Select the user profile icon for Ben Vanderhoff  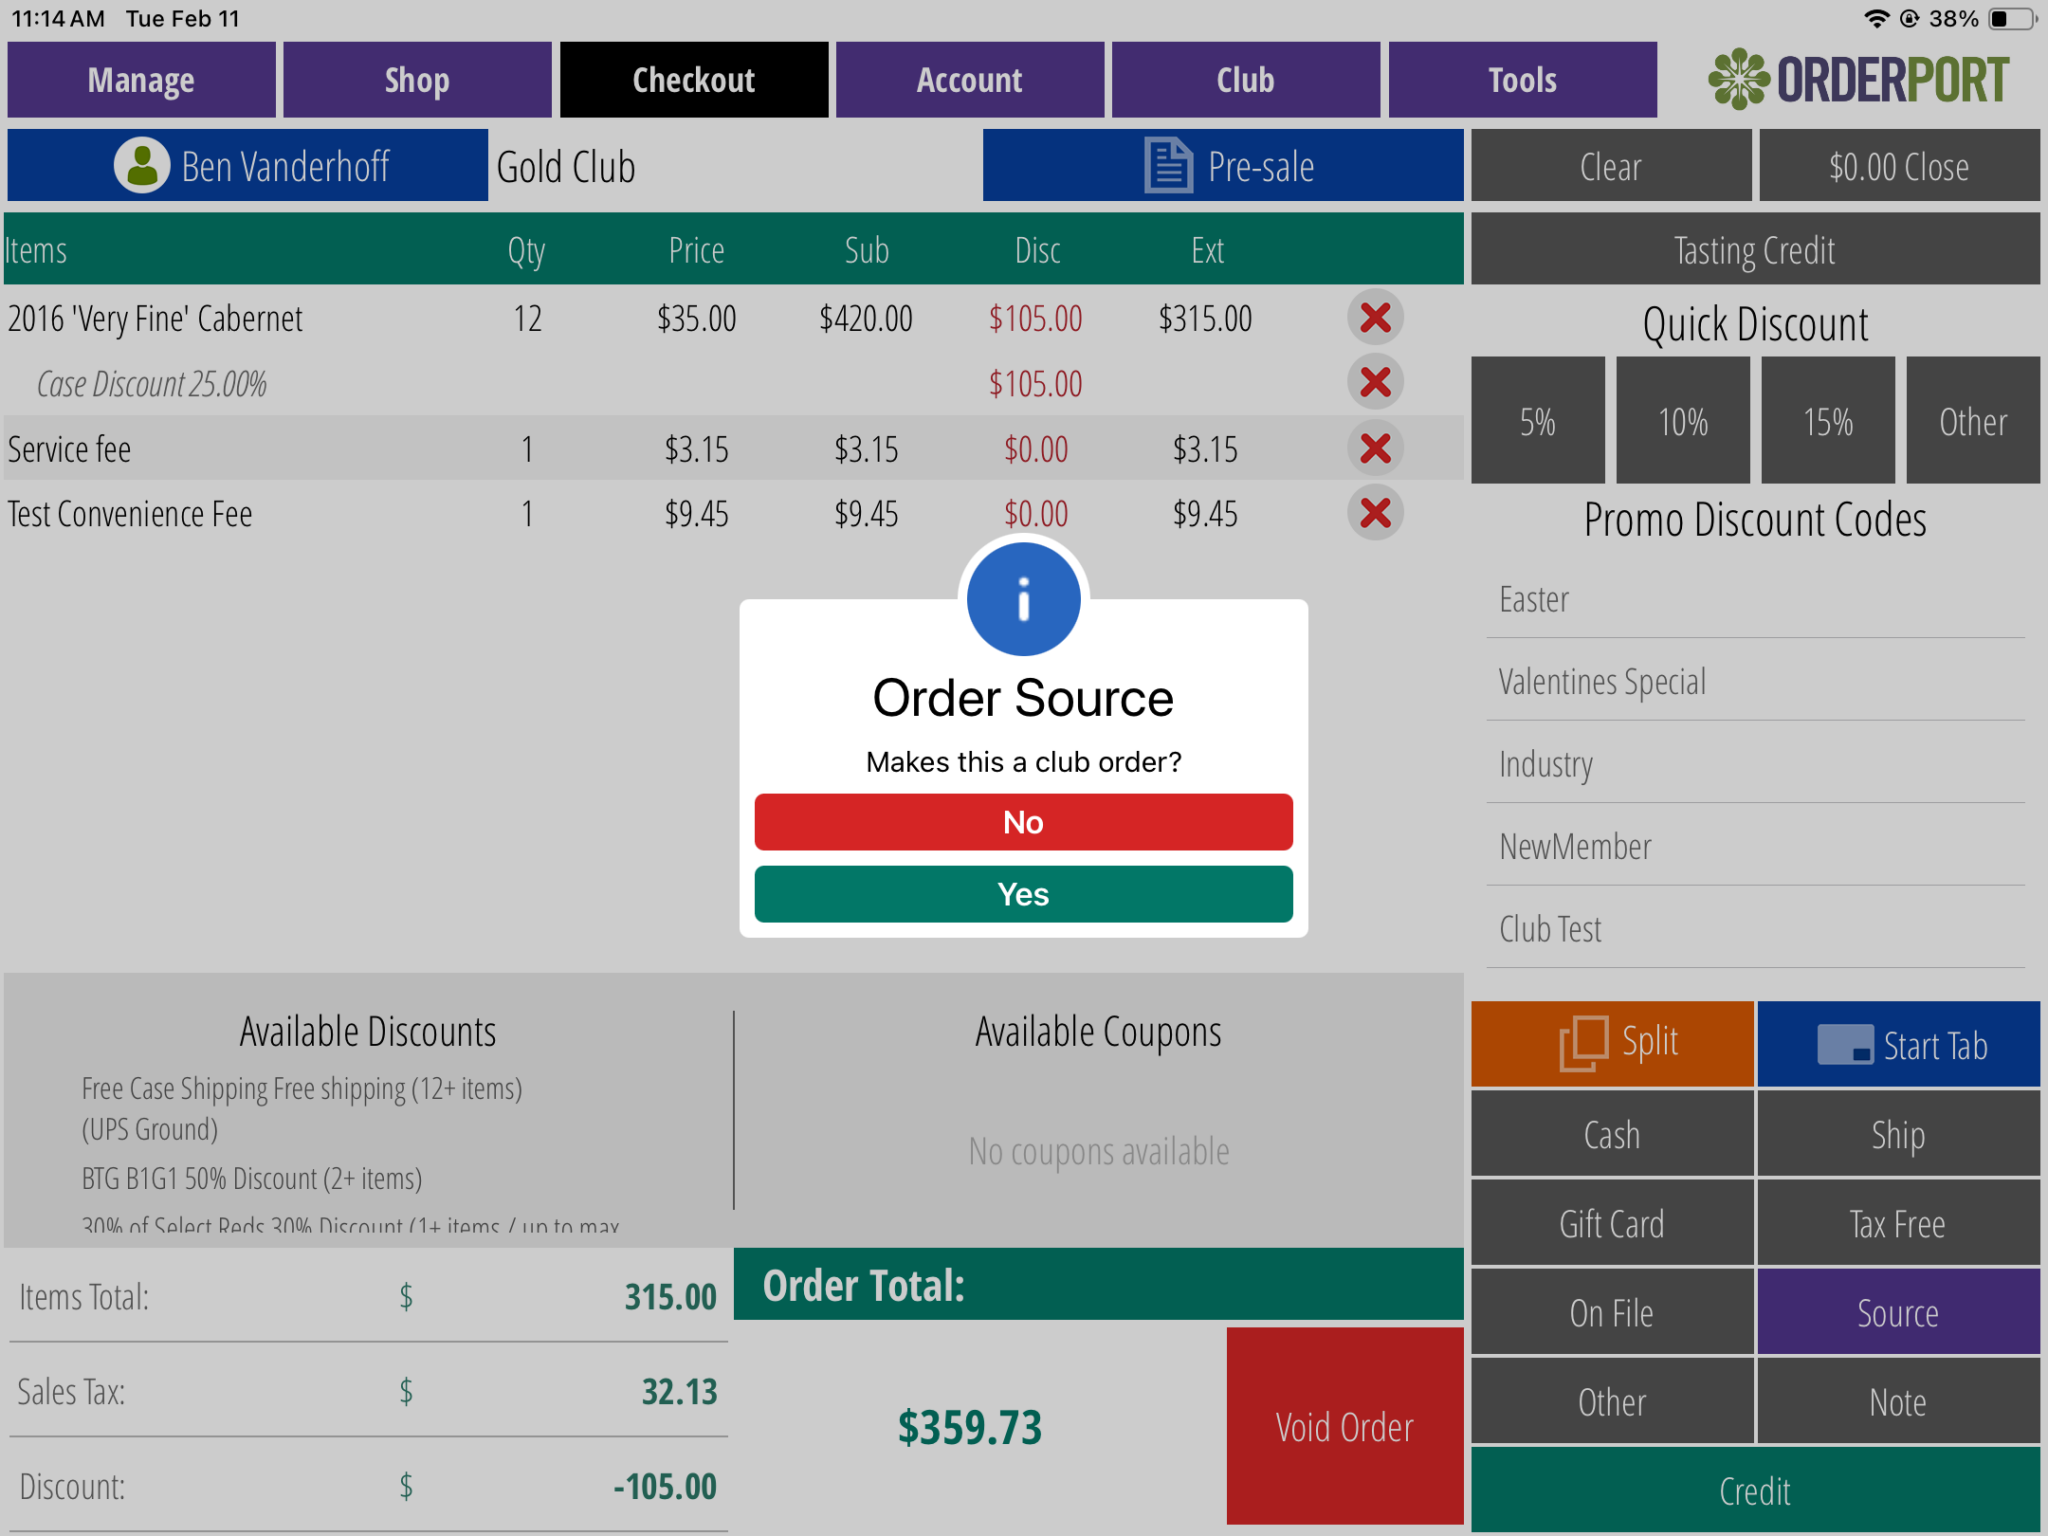click(x=140, y=166)
